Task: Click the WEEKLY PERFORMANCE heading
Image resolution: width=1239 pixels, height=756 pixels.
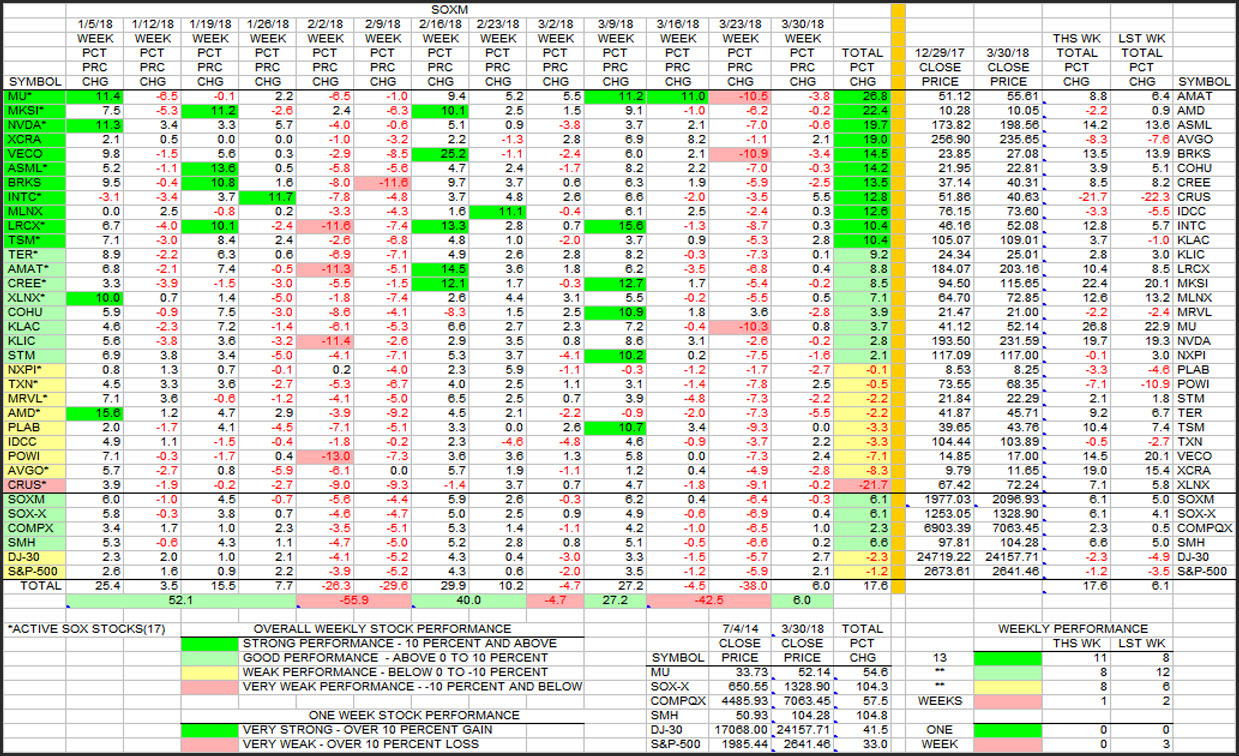Action: 1072,630
